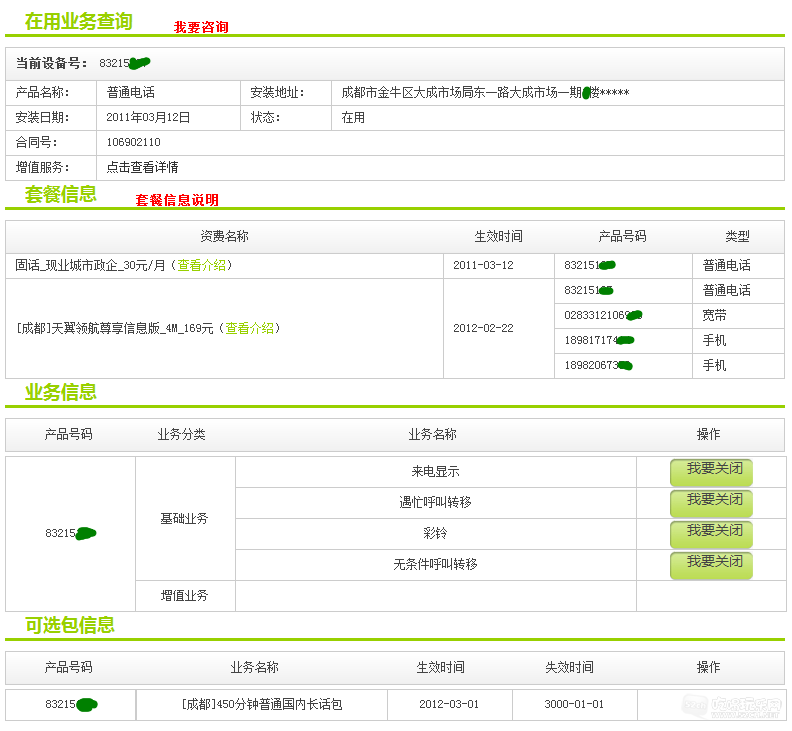The height and width of the screenshot is (731, 792).
Task: Select the contract number 106902110
Action: (x=133, y=142)
